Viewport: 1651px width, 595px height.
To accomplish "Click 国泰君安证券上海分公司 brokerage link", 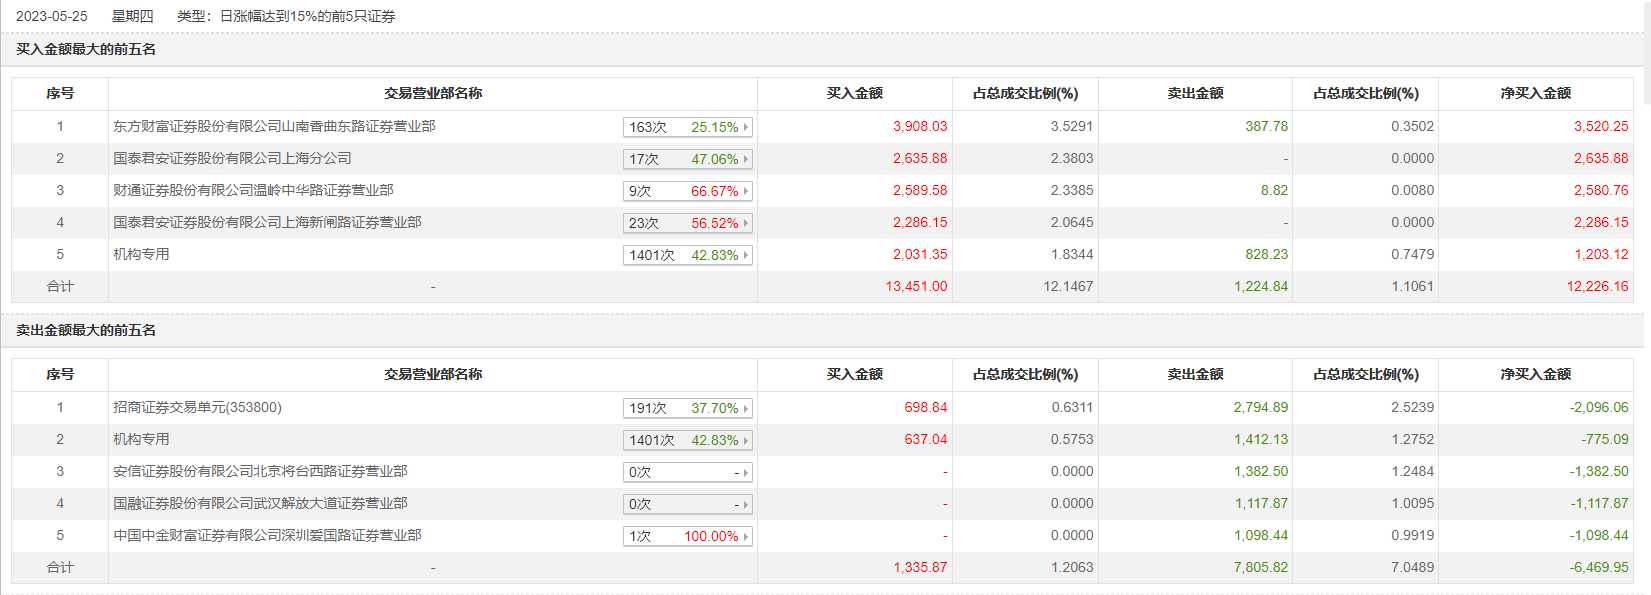I will pyautogui.click(x=232, y=159).
